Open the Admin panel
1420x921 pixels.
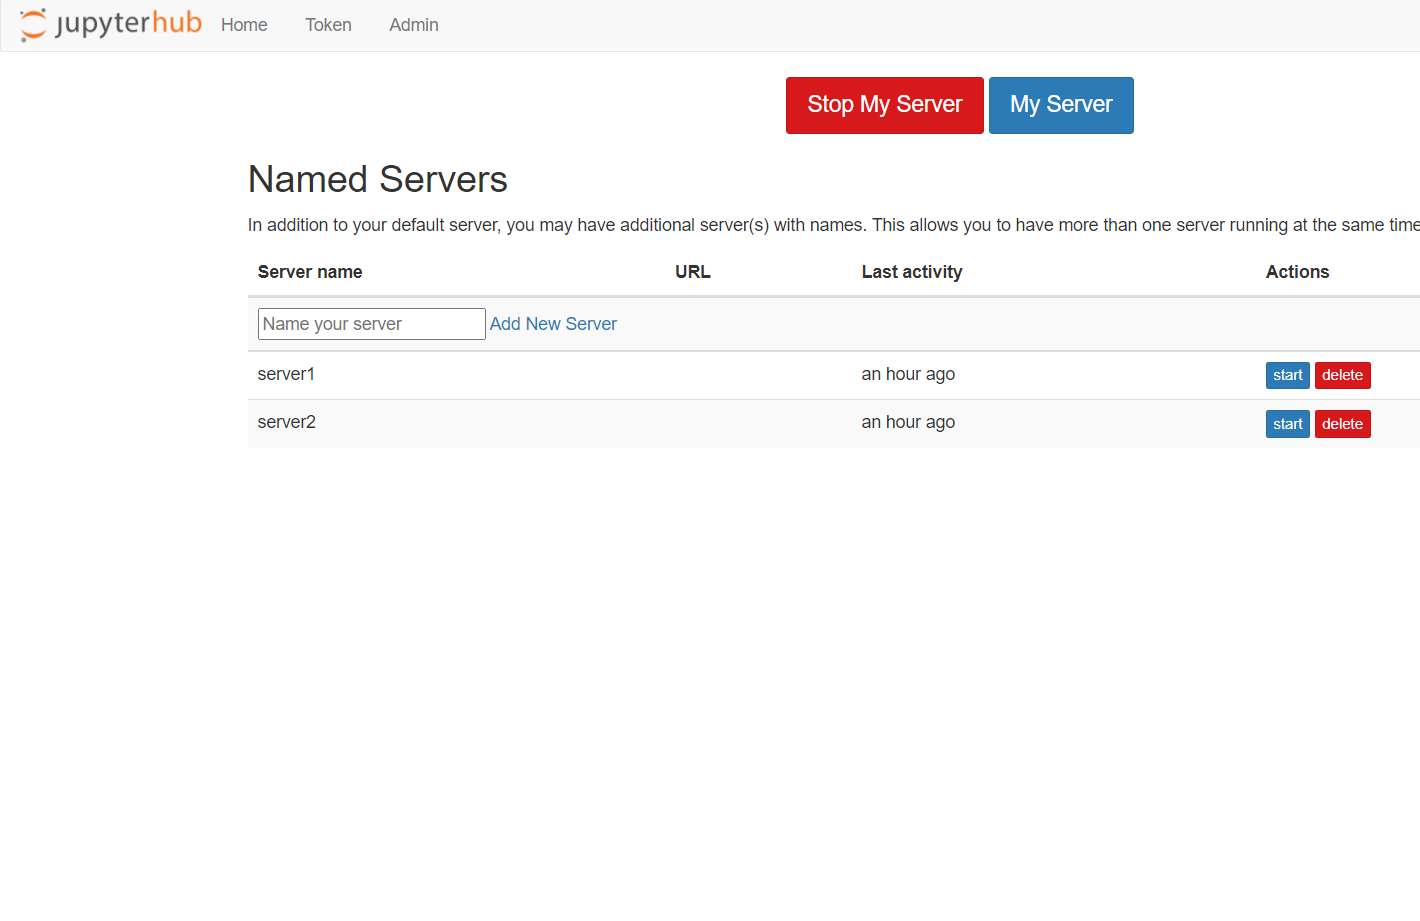pos(413,25)
